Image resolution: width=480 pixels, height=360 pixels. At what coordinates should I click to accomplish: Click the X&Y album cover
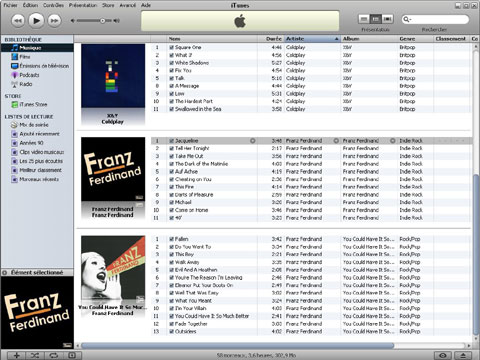click(x=113, y=76)
